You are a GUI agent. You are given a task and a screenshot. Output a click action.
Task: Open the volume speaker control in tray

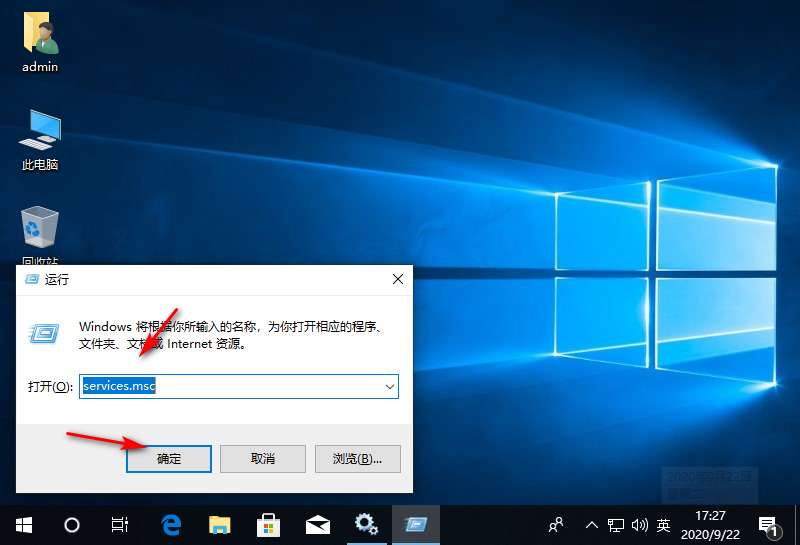(x=639, y=524)
